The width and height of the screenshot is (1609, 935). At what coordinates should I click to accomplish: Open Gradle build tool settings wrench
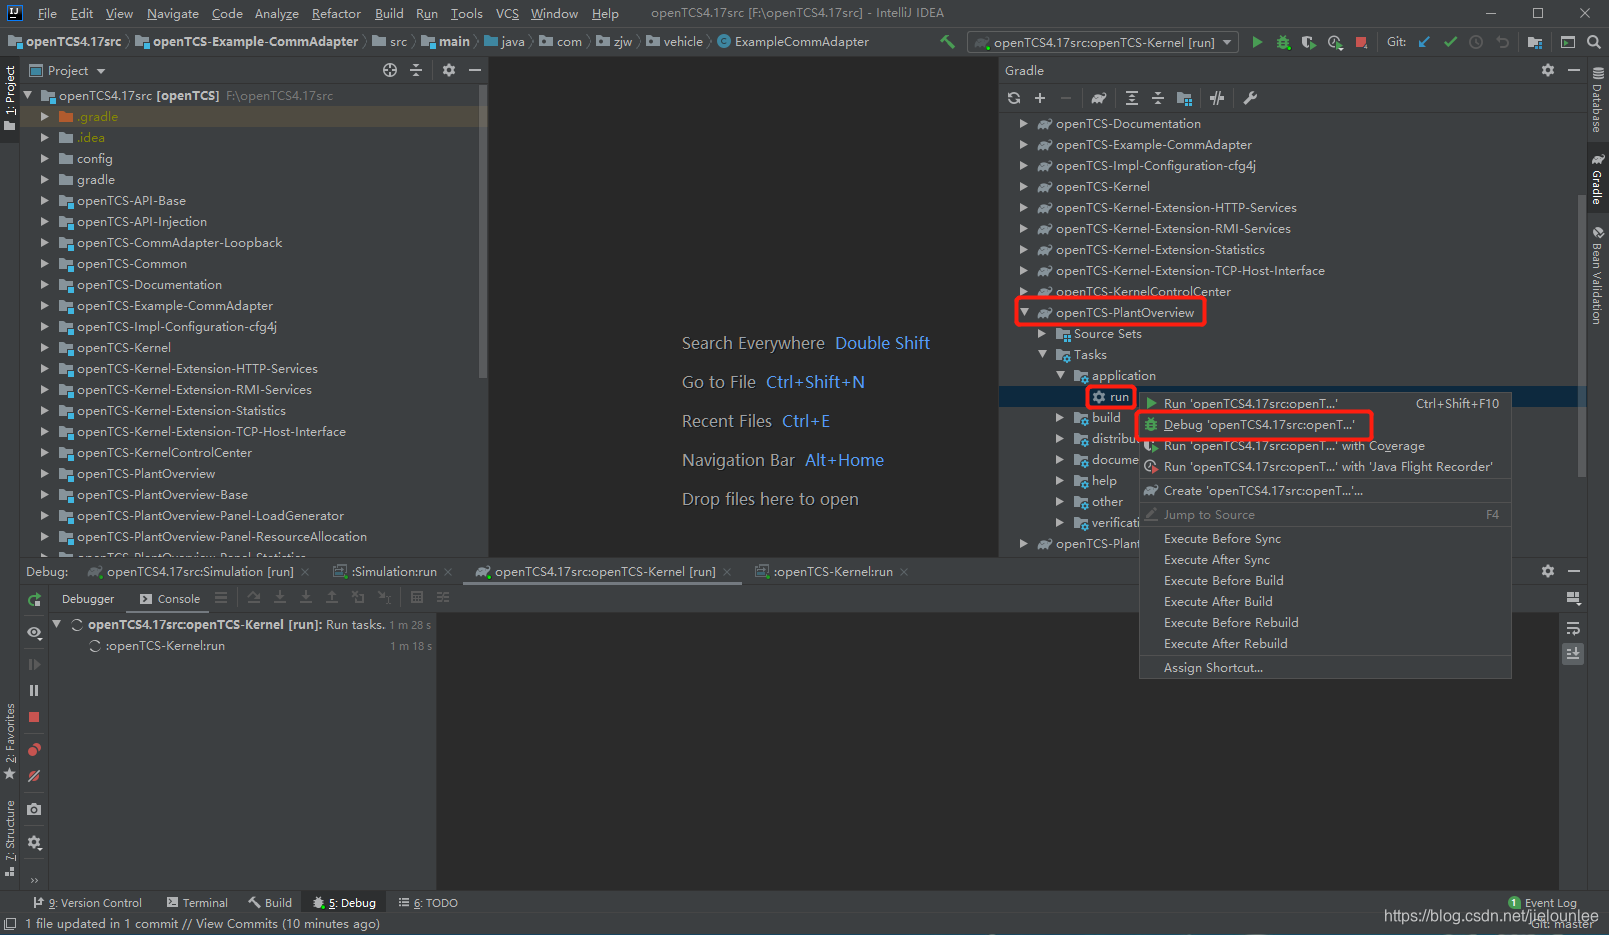coord(1250,98)
